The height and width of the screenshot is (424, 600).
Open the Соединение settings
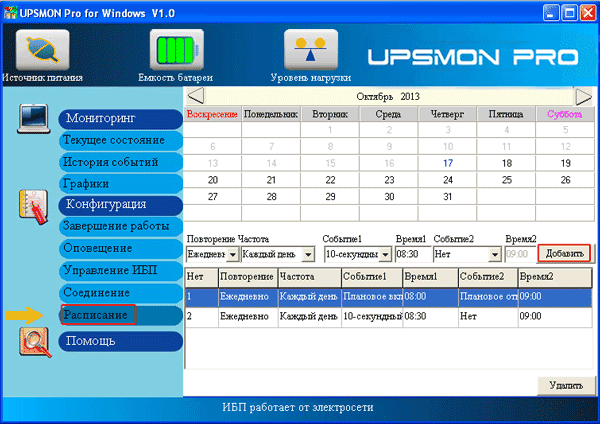121,293
